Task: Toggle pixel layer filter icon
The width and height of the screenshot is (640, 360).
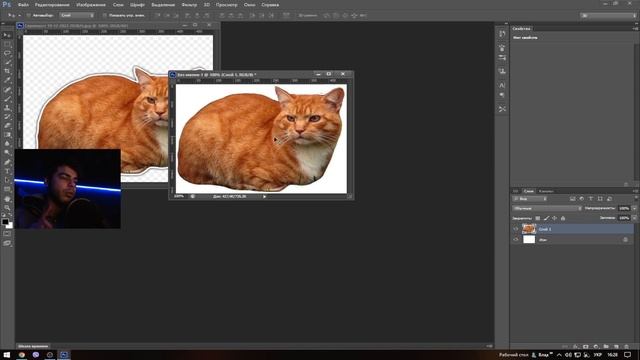Action: (573, 199)
